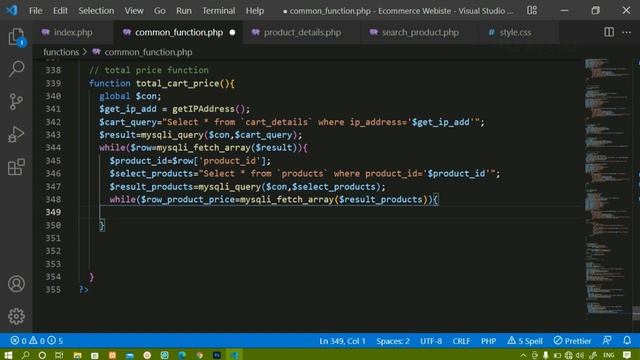Click line number 348 in gutter
This screenshot has width=640, height=360.
(x=53, y=199)
